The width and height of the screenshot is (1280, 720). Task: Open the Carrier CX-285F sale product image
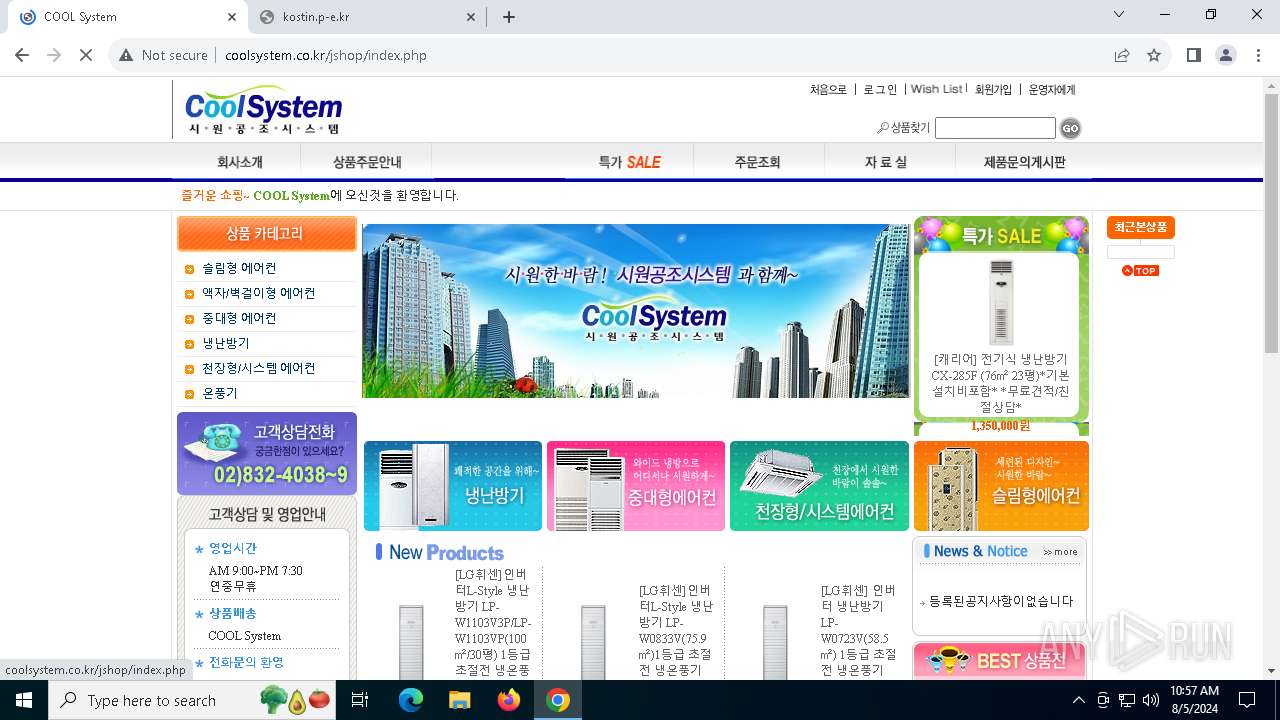click(x=1001, y=302)
